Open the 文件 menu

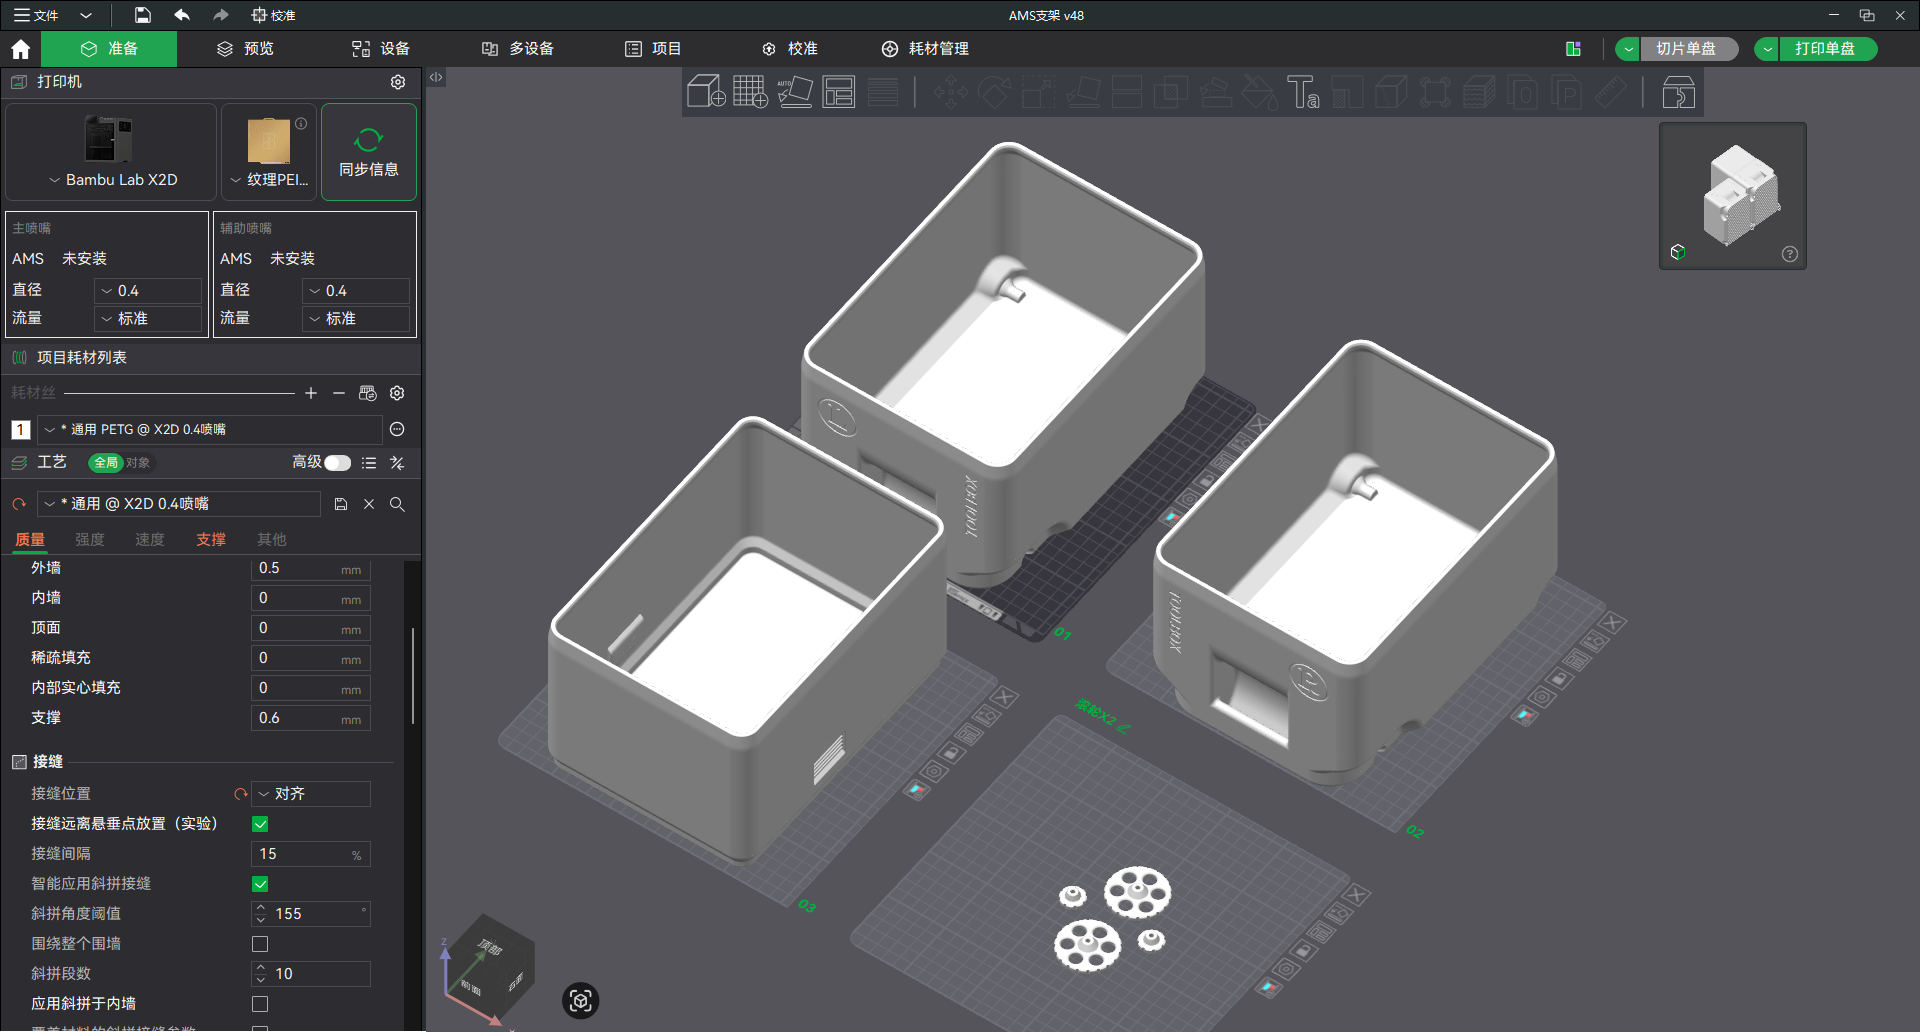click(x=36, y=15)
